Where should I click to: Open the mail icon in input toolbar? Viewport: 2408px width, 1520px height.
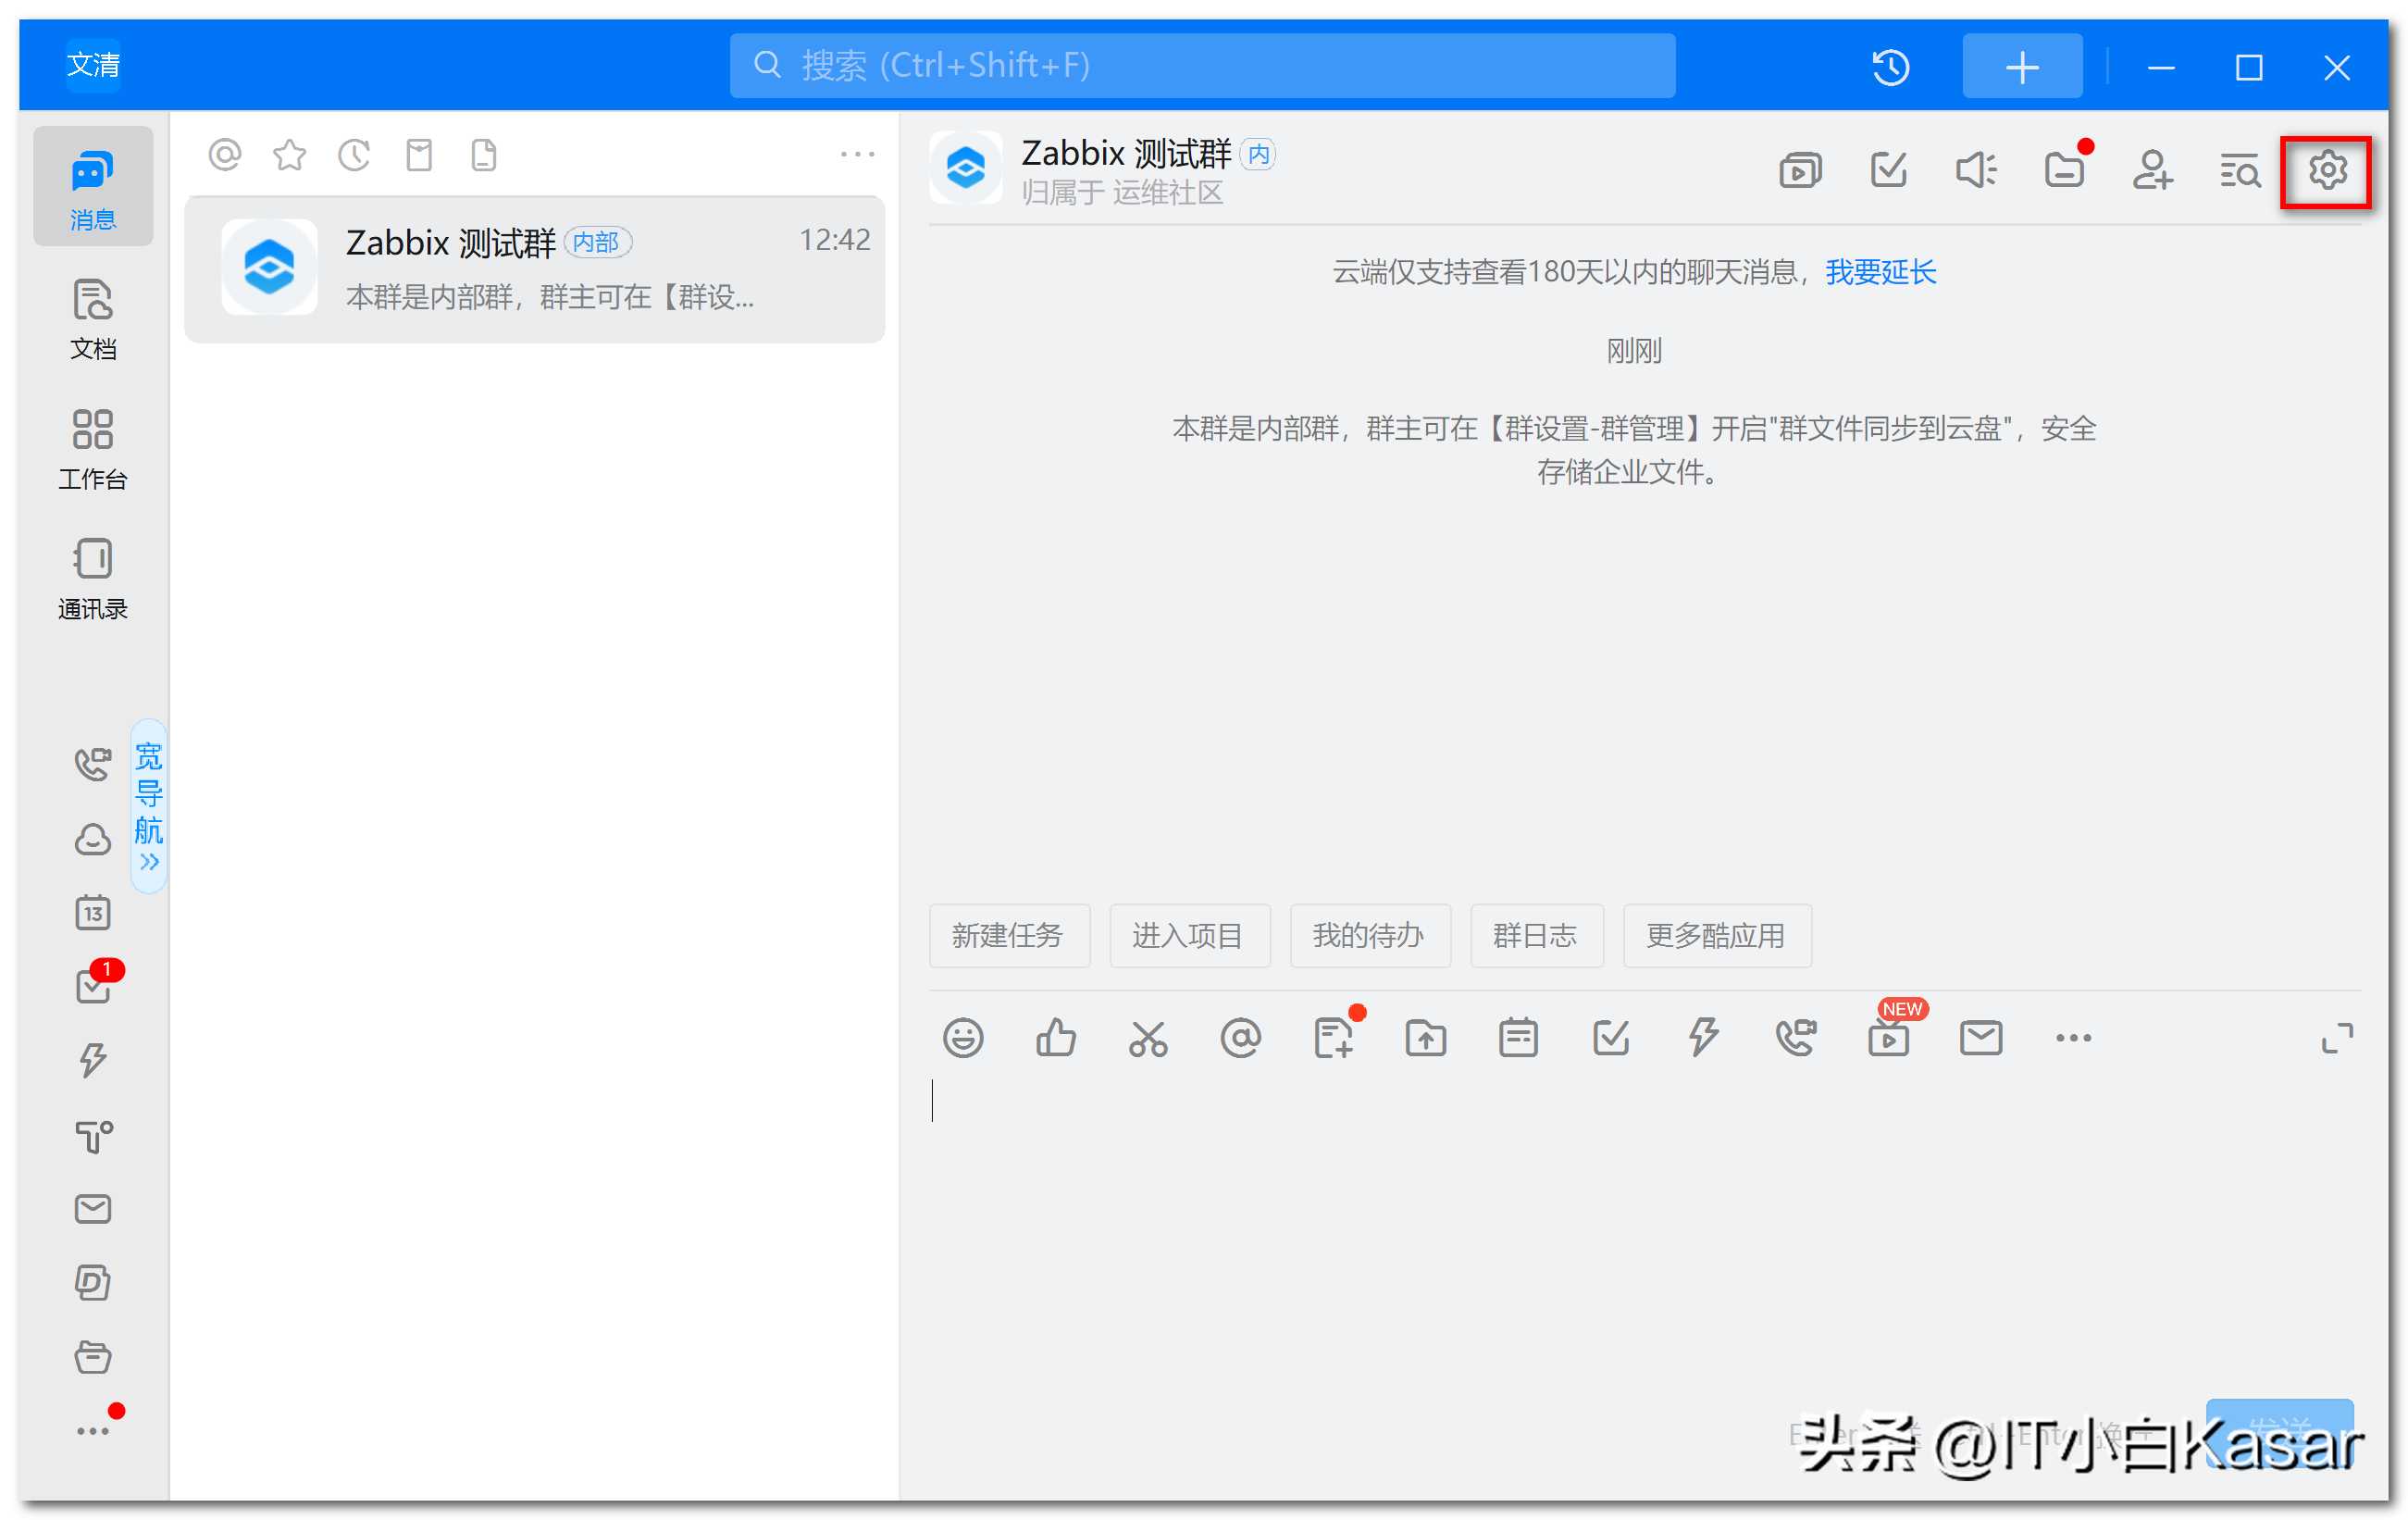point(1981,1038)
